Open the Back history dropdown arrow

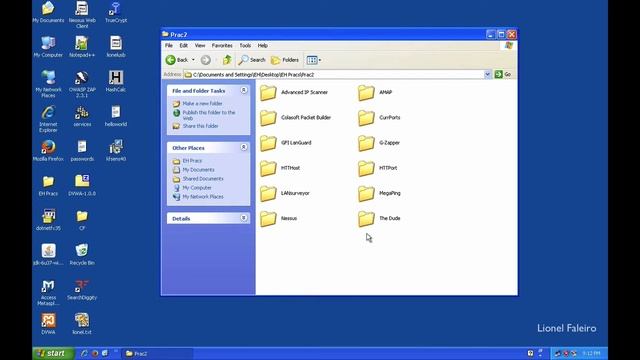click(x=193, y=60)
